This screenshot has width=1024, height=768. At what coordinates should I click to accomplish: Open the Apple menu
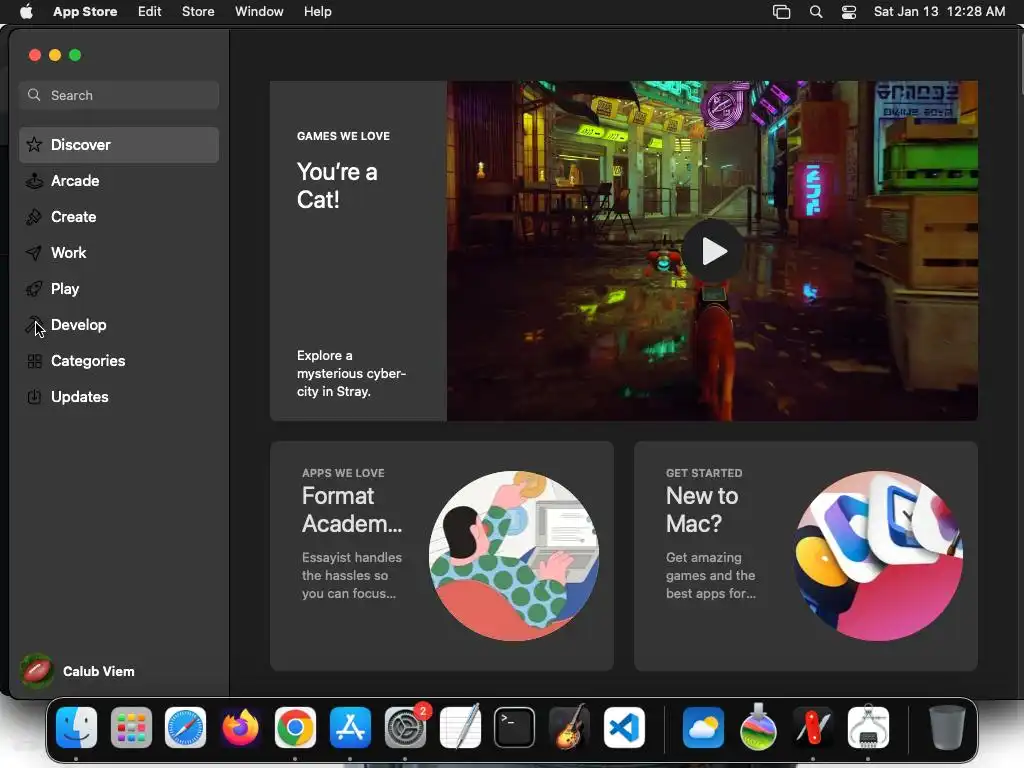pyautogui.click(x=26, y=12)
